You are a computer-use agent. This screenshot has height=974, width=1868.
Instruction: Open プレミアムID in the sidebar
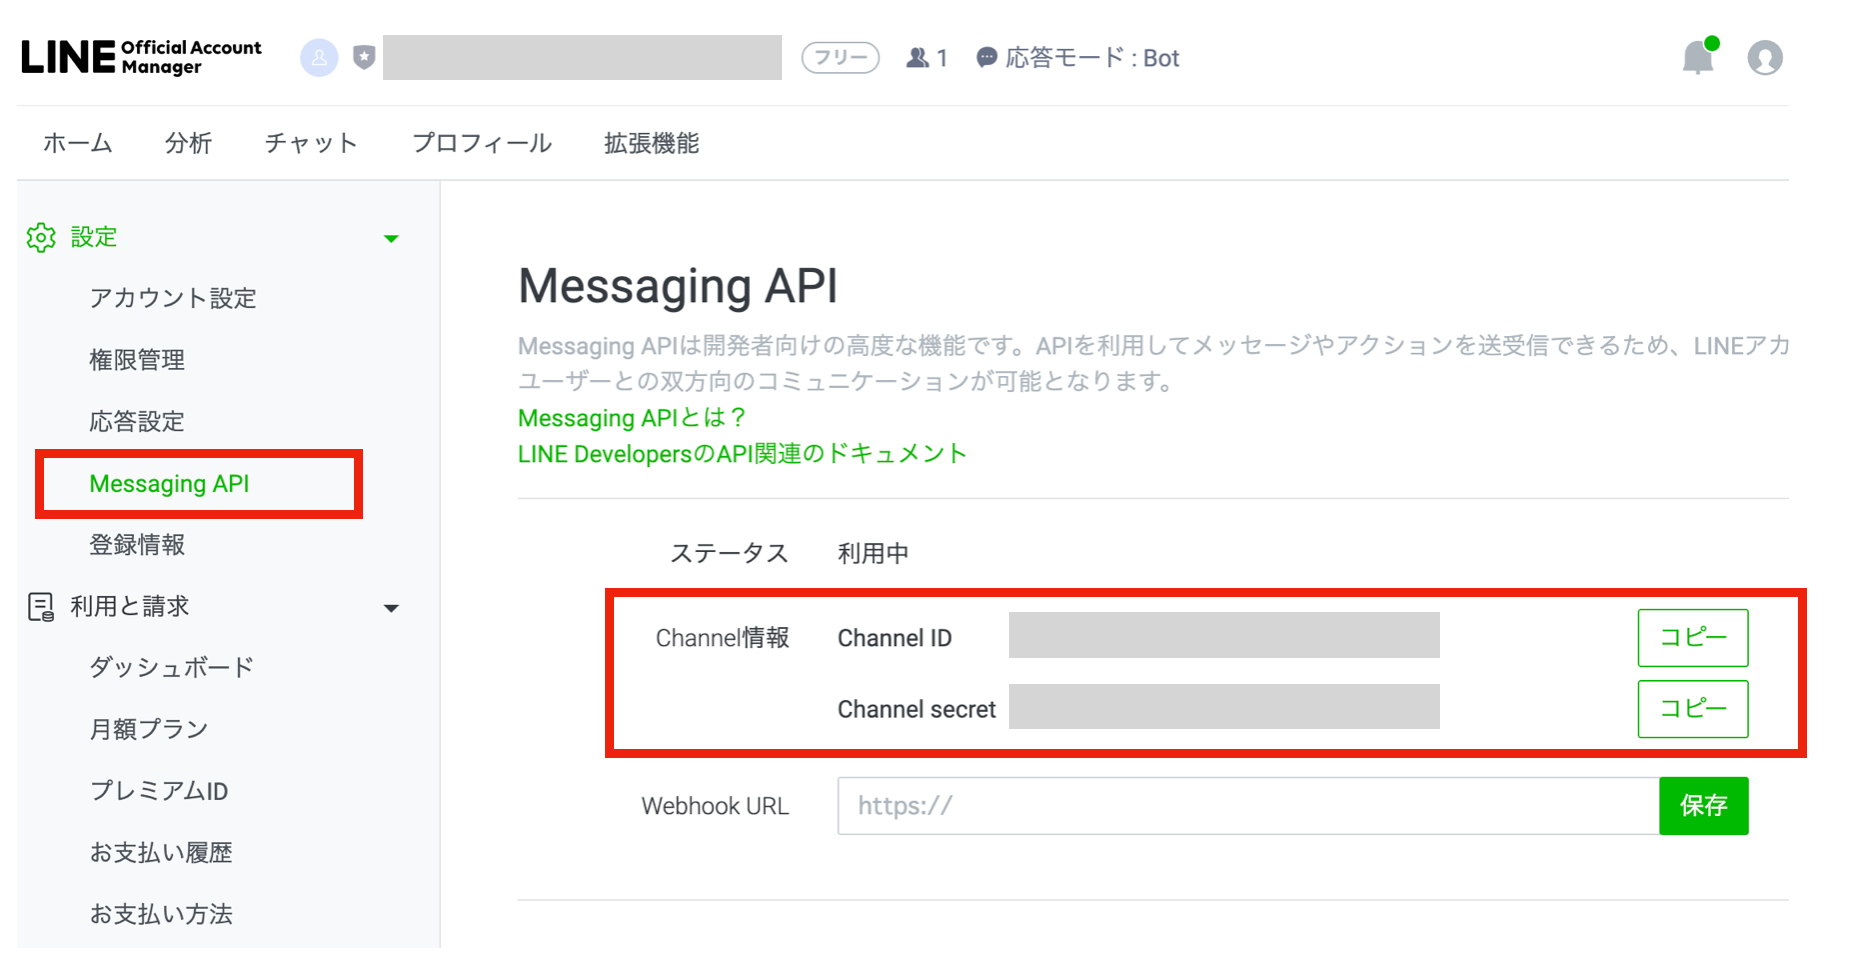(x=159, y=791)
